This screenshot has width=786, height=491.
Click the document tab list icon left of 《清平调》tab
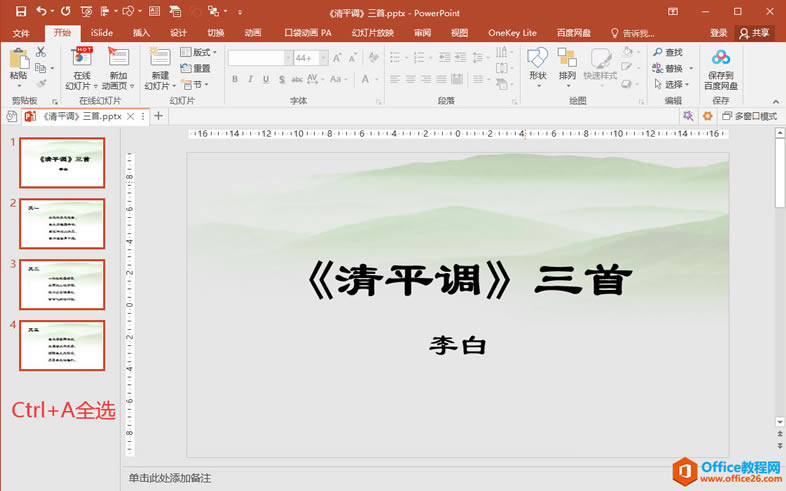[11, 116]
